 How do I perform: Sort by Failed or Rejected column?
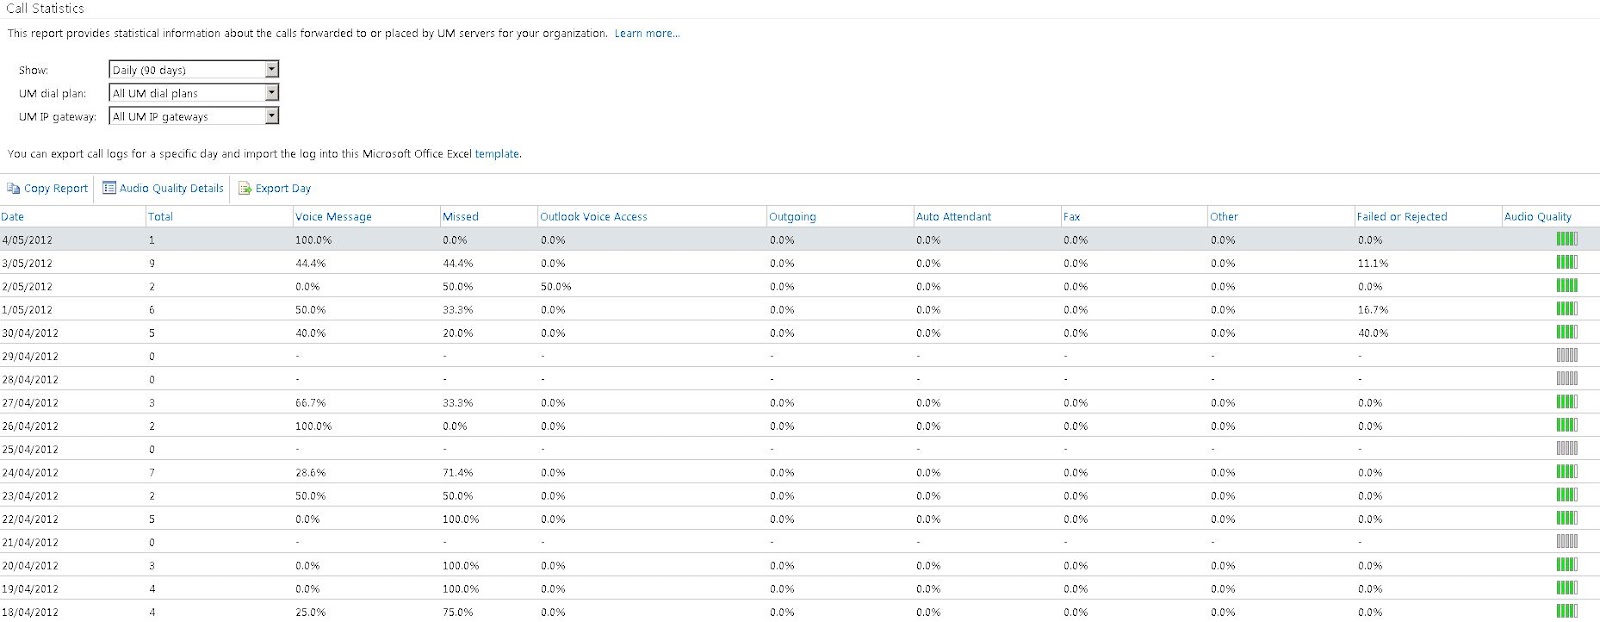click(x=1401, y=217)
